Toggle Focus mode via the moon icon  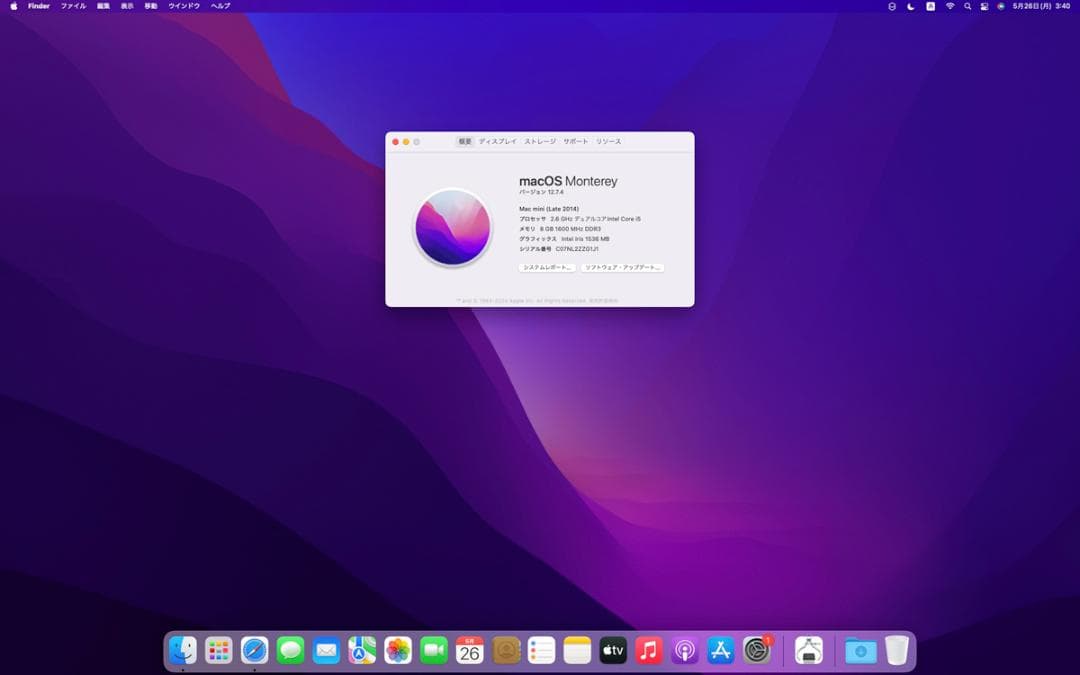point(910,6)
